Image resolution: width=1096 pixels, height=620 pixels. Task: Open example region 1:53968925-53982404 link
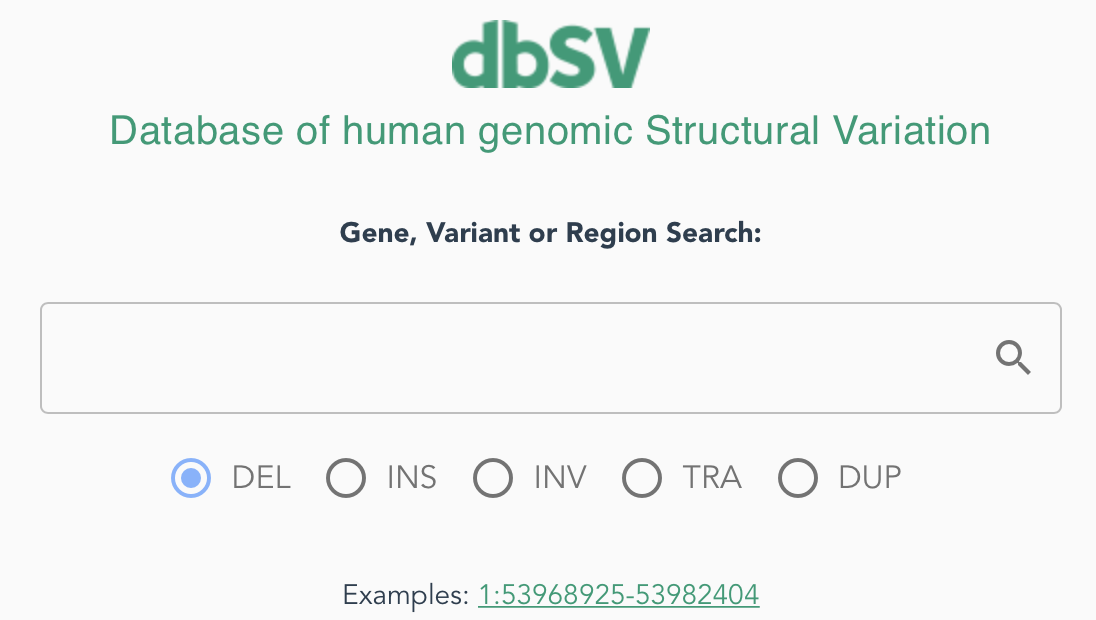(619, 595)
